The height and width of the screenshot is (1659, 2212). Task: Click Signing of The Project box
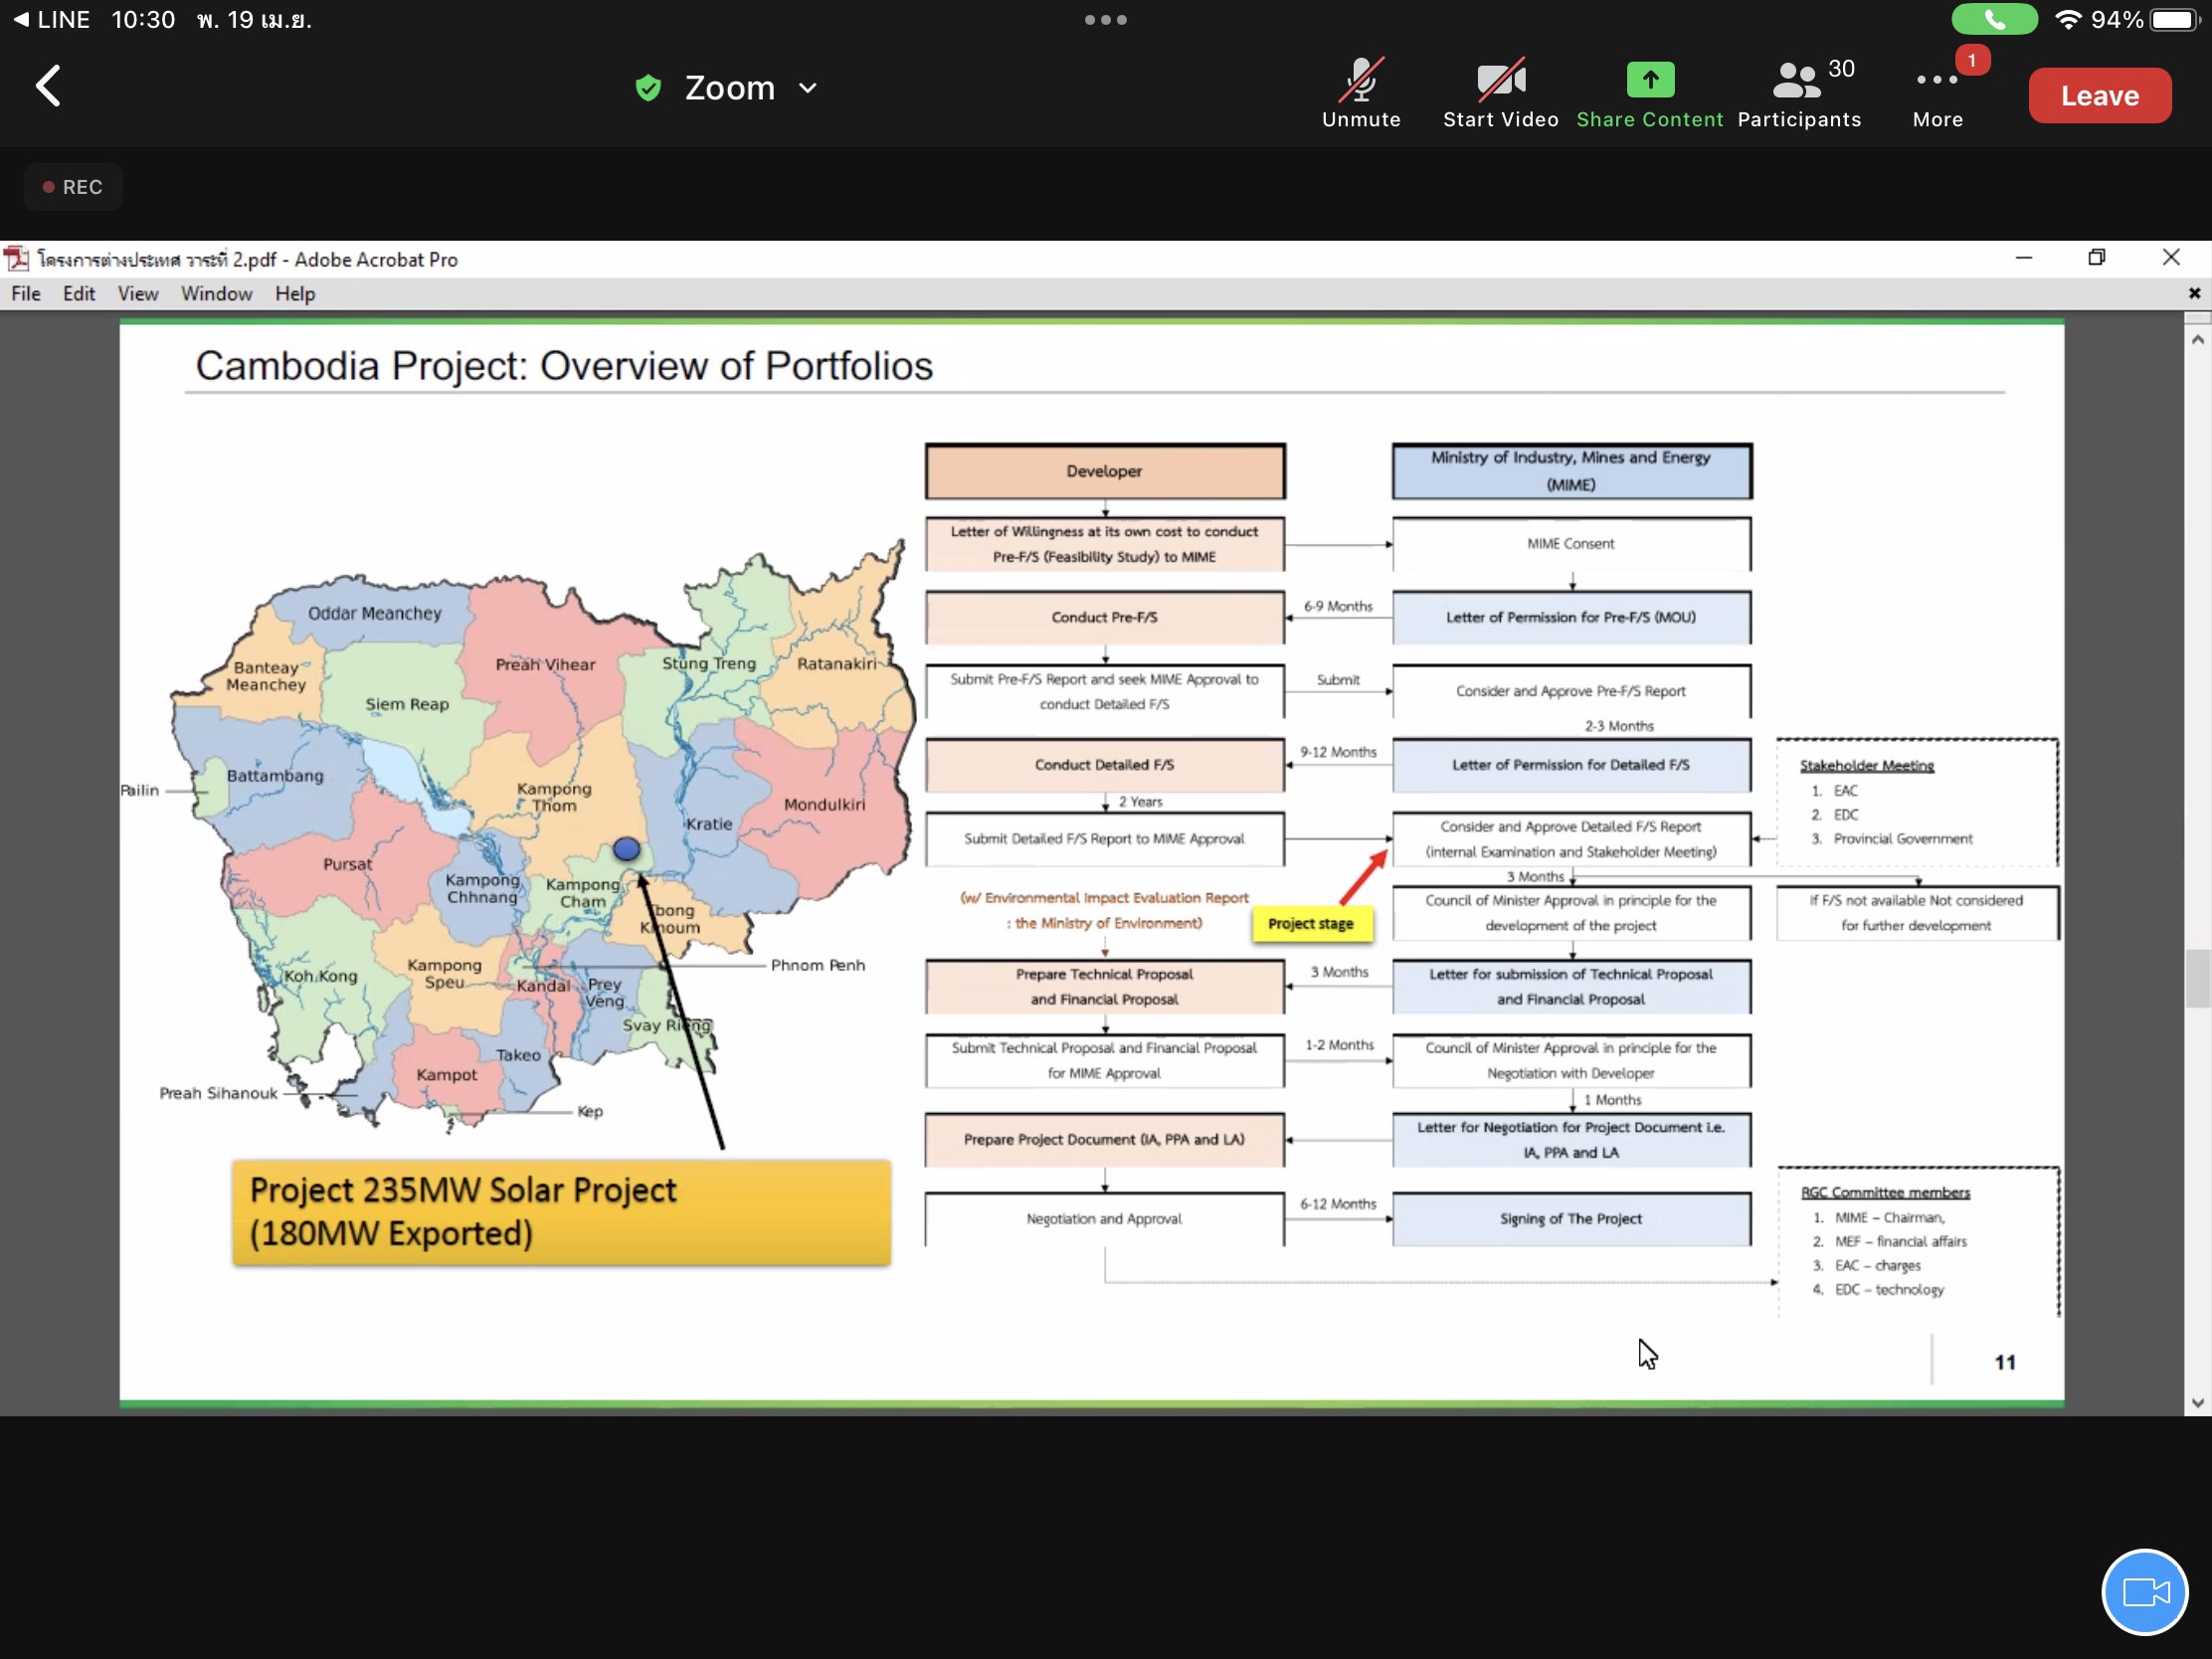(1571, 1219)
